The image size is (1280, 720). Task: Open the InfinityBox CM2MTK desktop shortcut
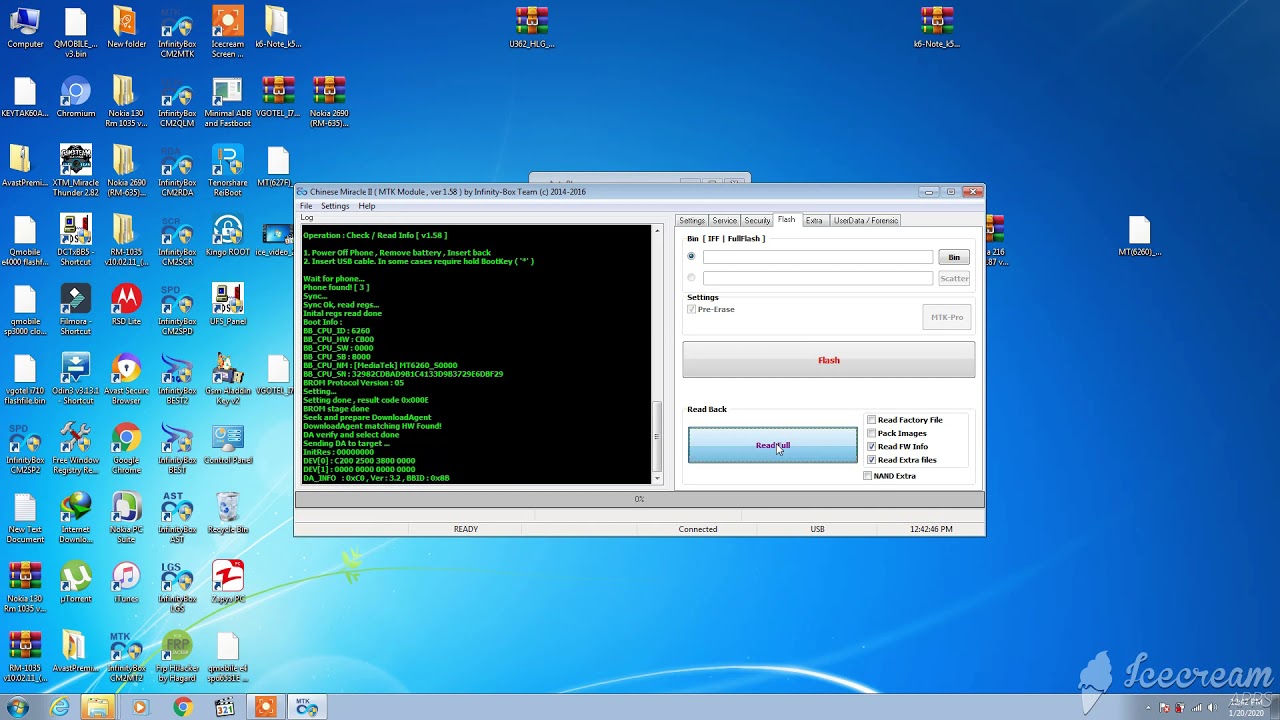177,31
